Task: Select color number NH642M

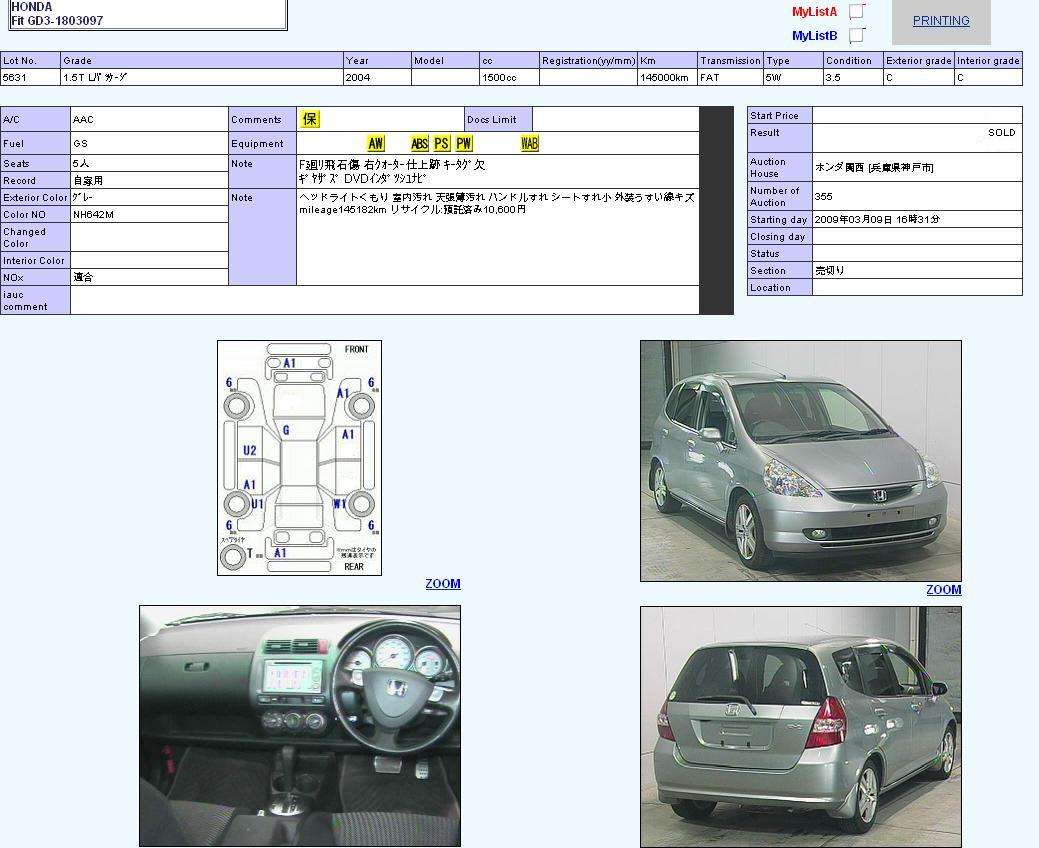Action: [x=93, y=215]
